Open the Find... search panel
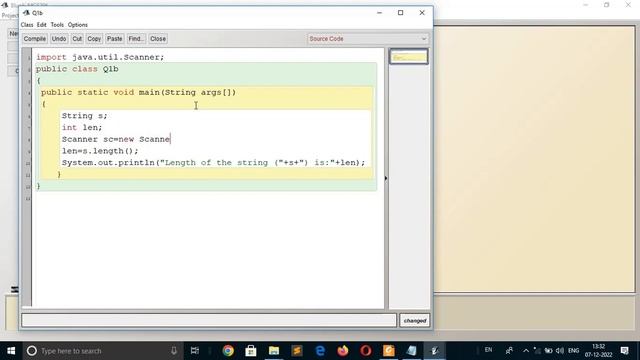Image resolution: width=640 pixels, height=360 pixels. [136, 39]
